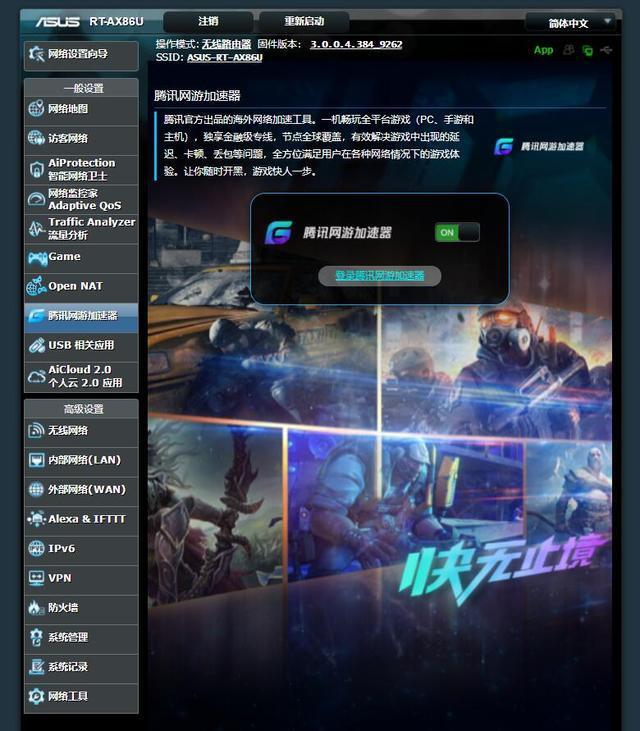This screenshot has height=731, width=640.
Task: Click the AiCloud 2.0 cloud icon
Action: [36, 376]
